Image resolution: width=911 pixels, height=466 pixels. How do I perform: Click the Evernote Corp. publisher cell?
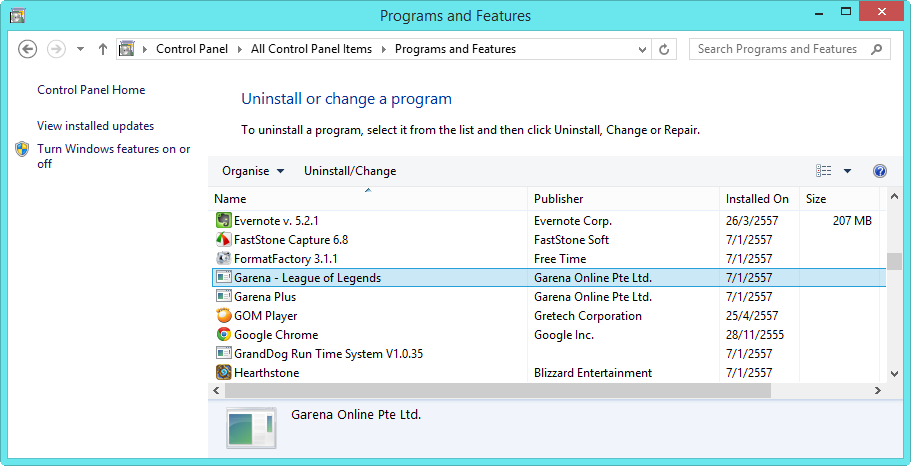pos(573,221)
